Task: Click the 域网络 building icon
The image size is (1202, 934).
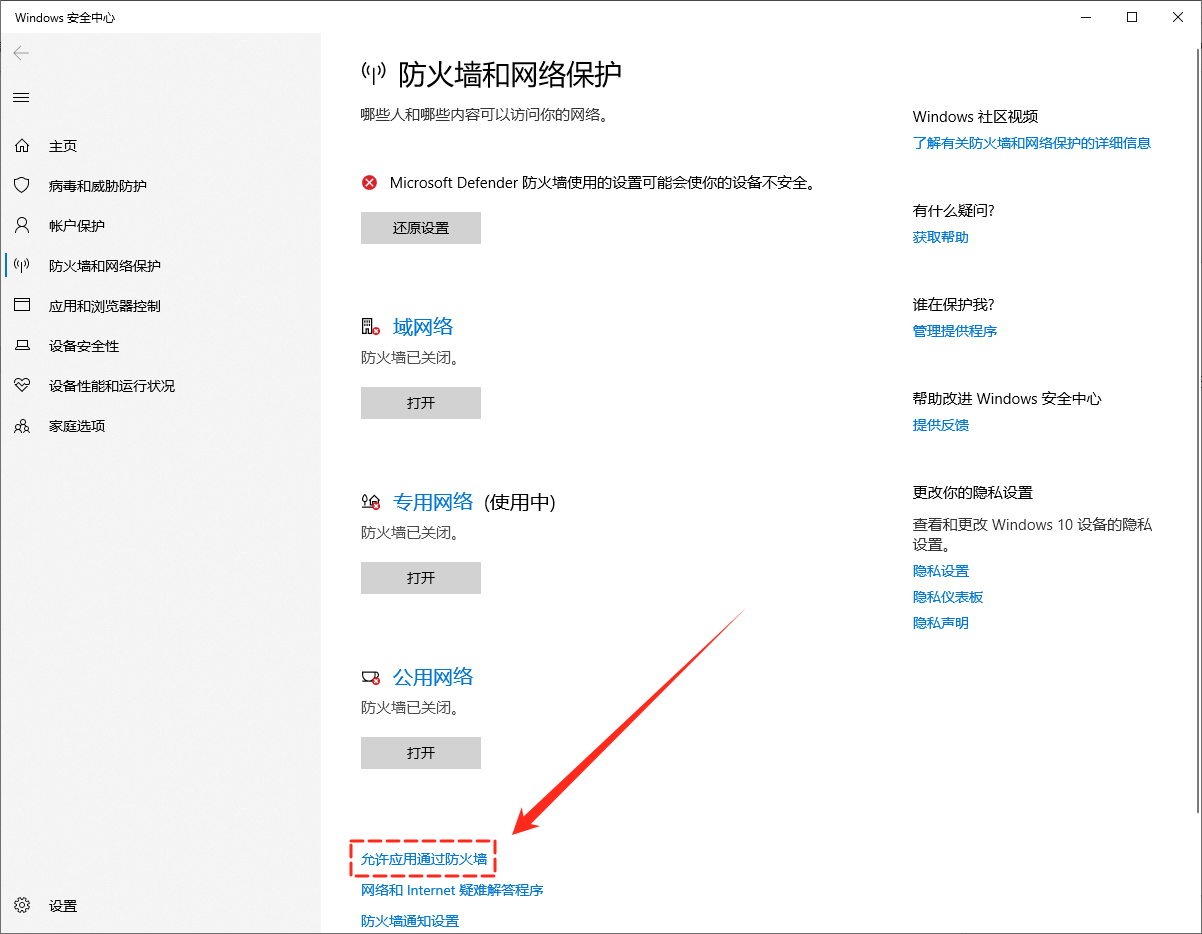Action: pyautogui.click(x=371, y=327)
